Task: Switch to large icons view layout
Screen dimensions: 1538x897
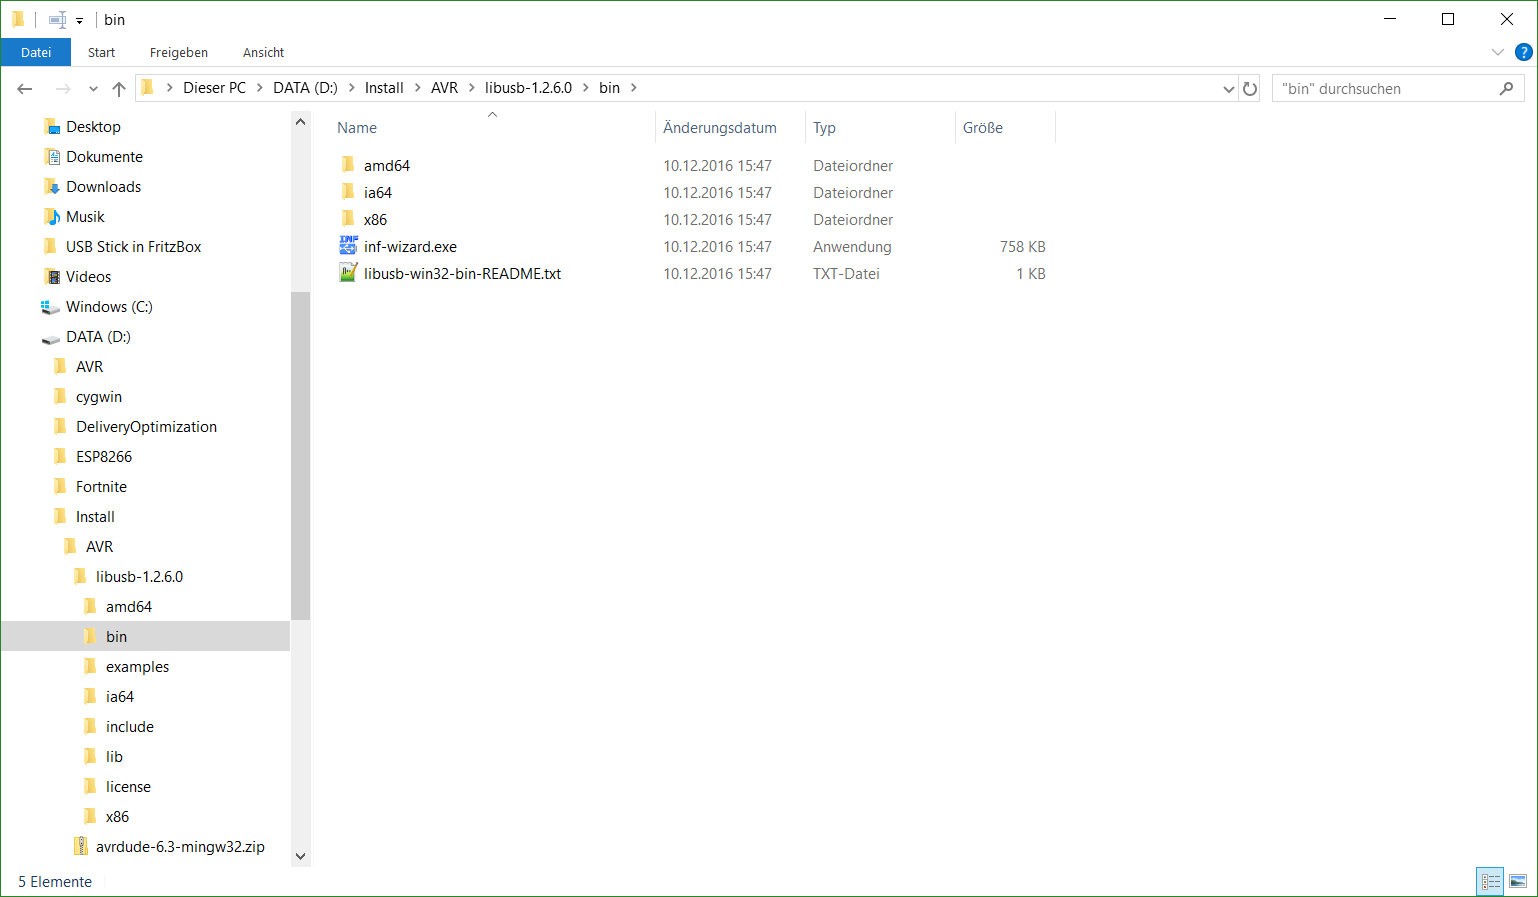Action: point(1518,881)
